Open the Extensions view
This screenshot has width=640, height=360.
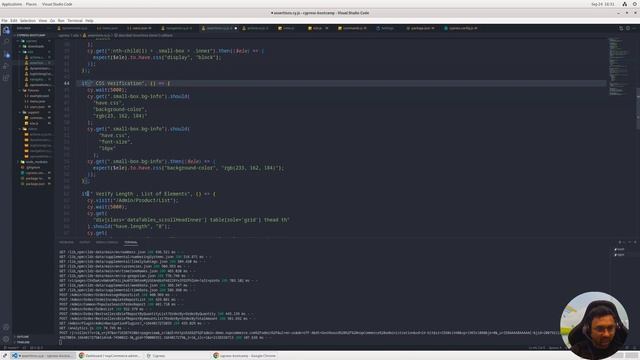6,78
